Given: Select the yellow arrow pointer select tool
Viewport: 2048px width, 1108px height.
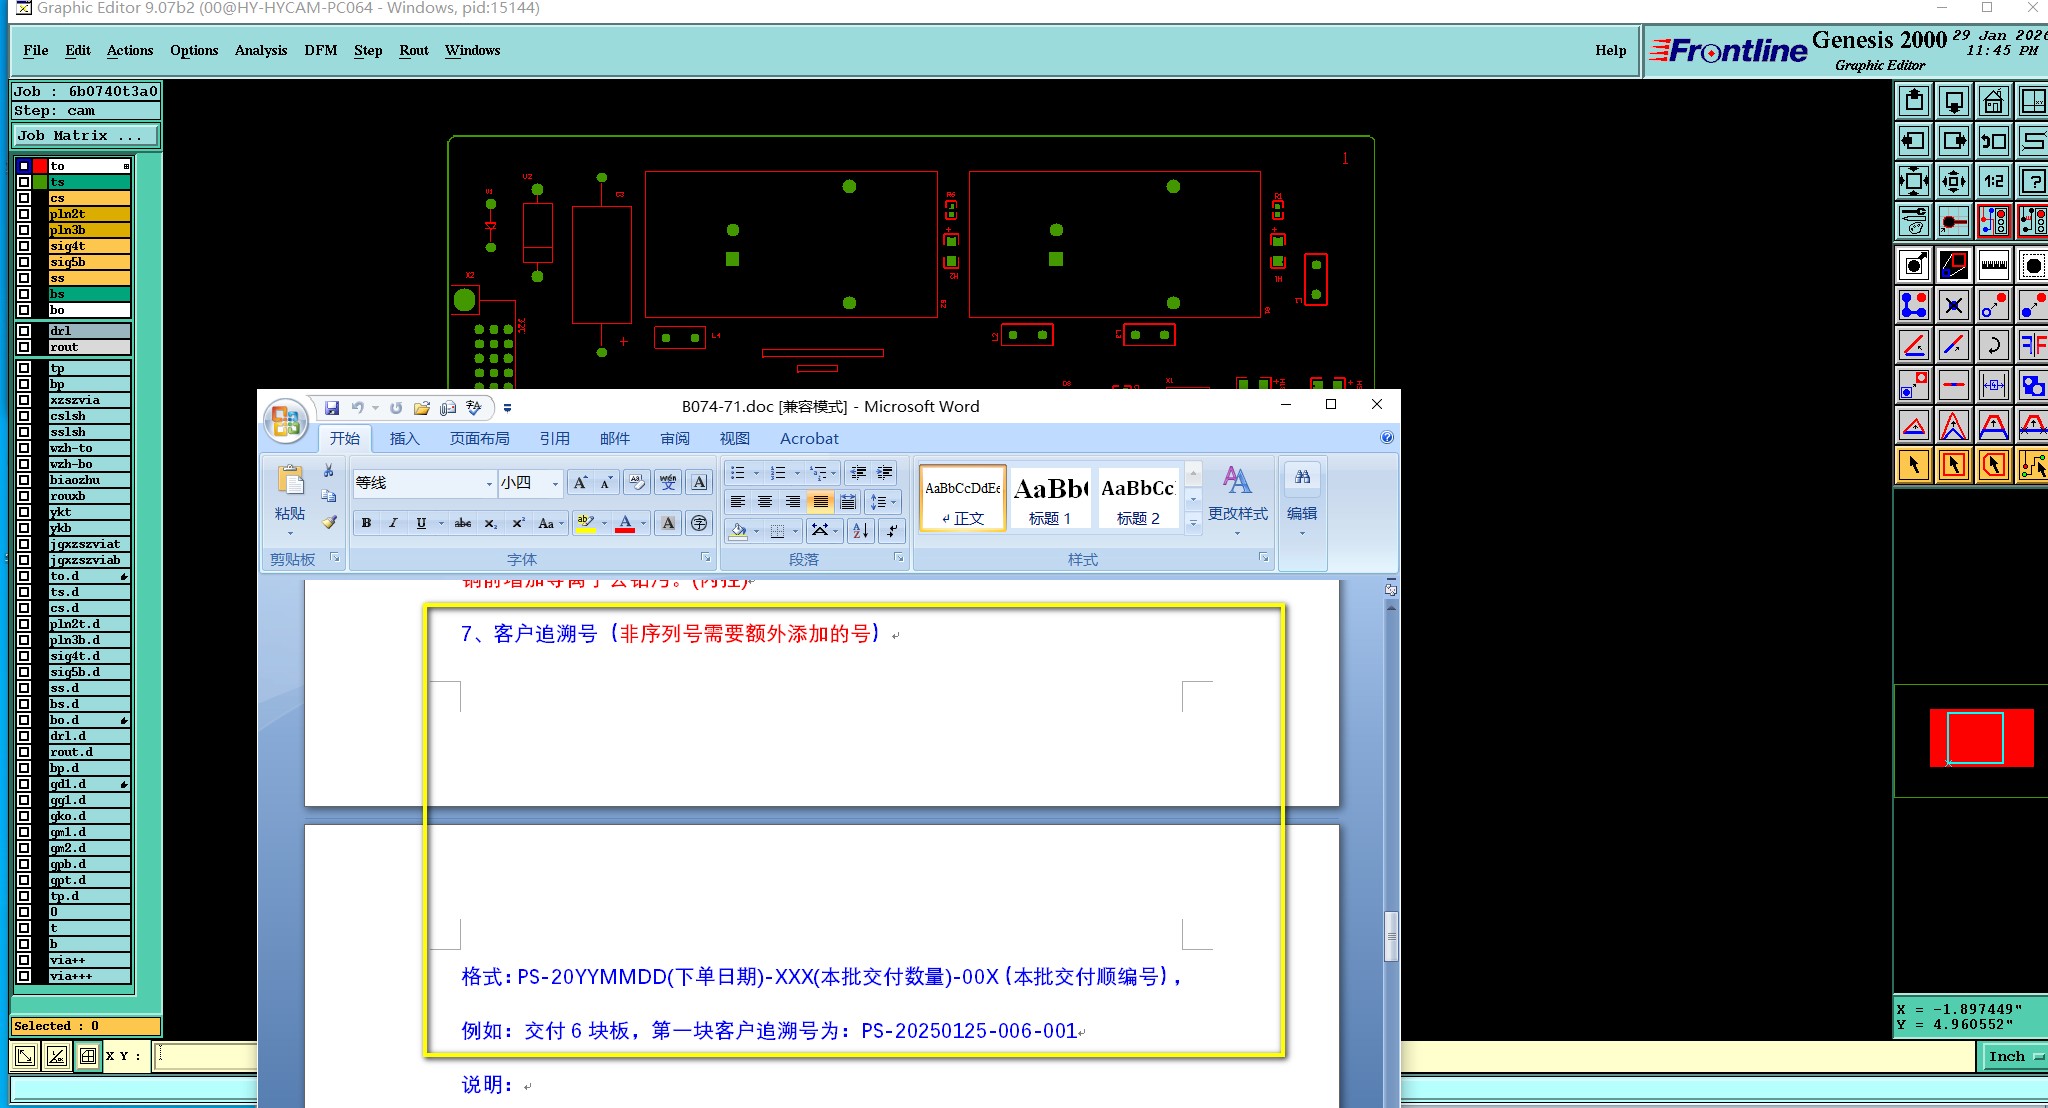Looking at the screenshot, I should point(1913,465).
